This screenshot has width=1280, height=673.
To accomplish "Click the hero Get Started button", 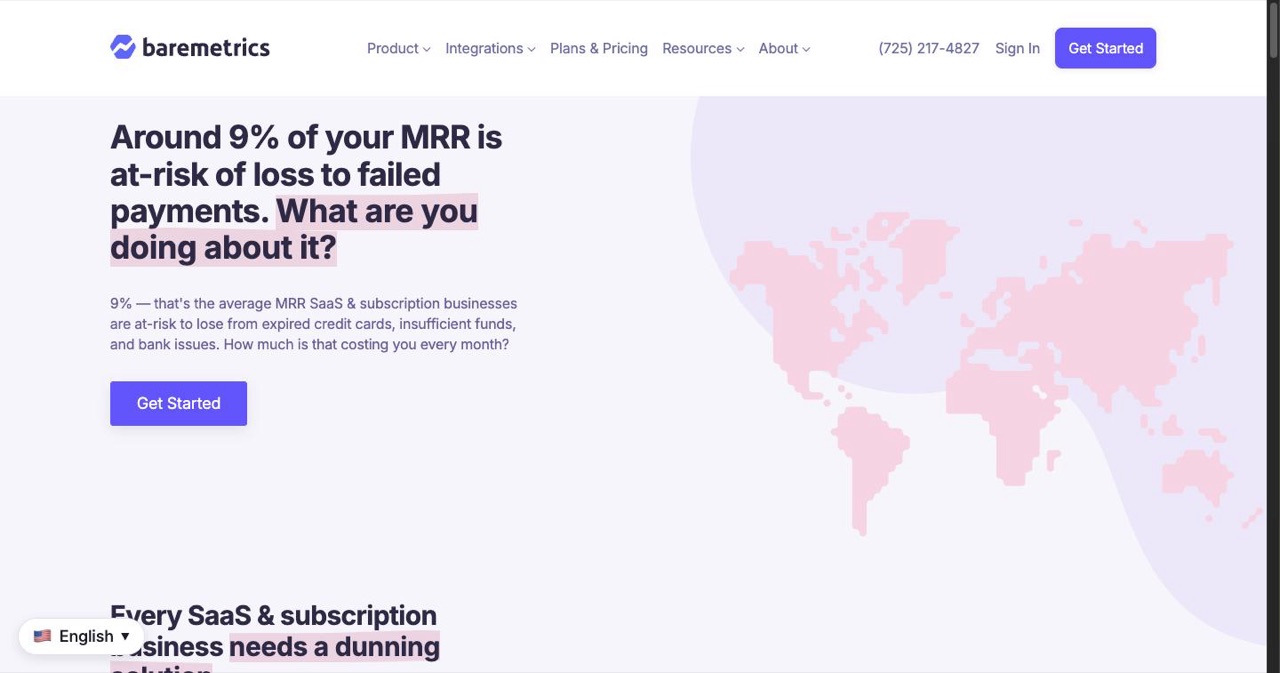I will (x=178, y=403).
